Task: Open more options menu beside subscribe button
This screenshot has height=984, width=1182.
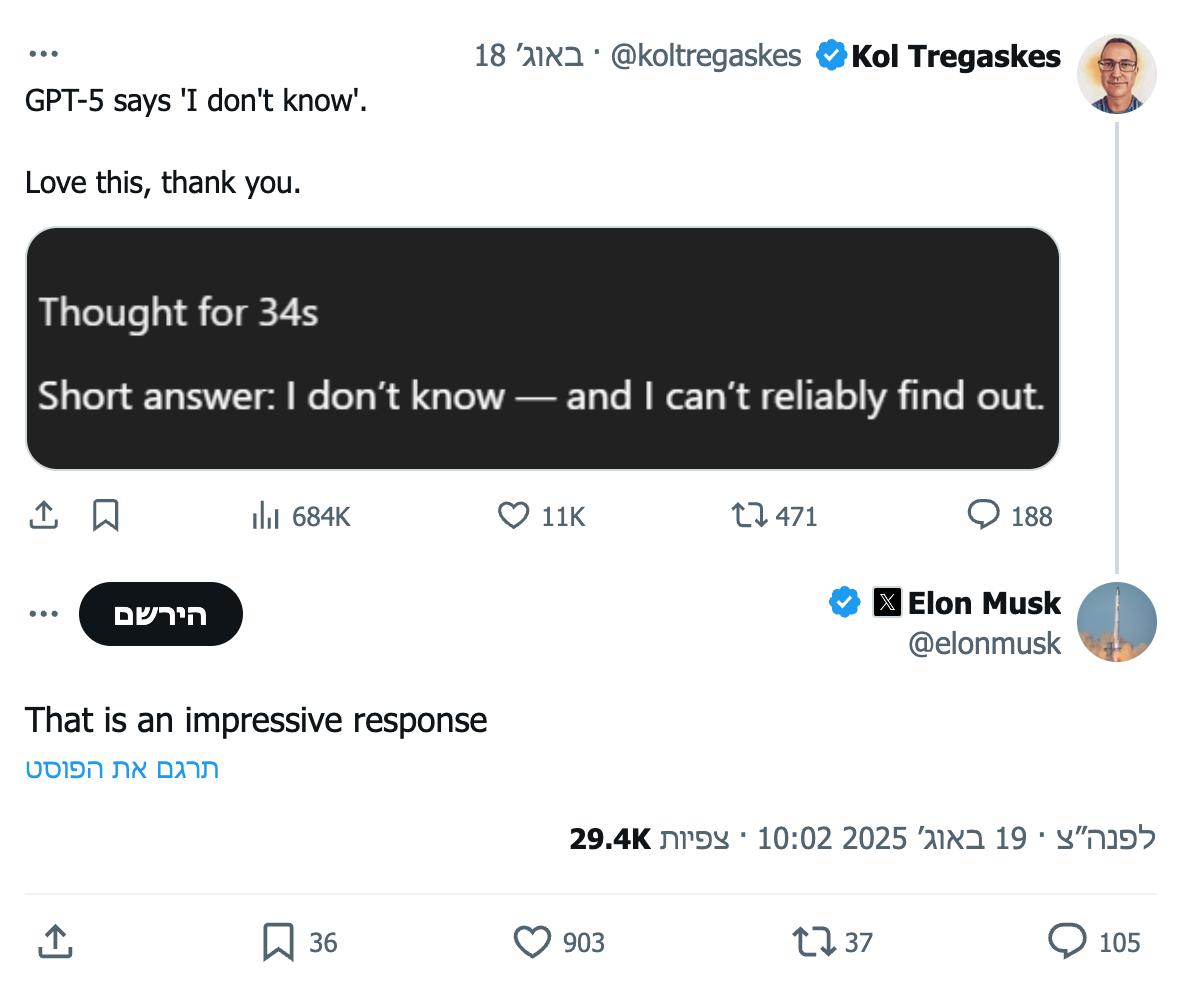Action: [x=44, y=614]
